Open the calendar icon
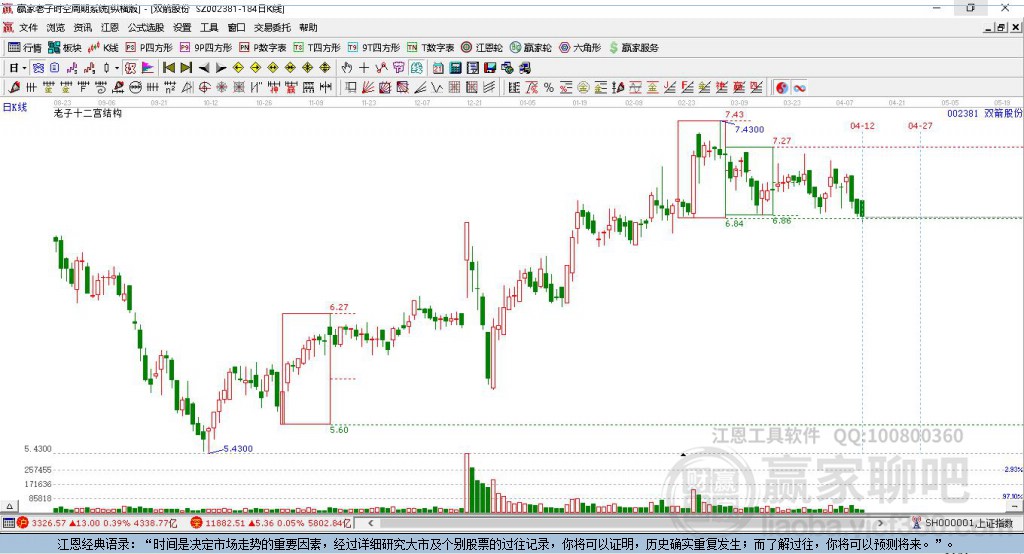 tap(438, 68)
